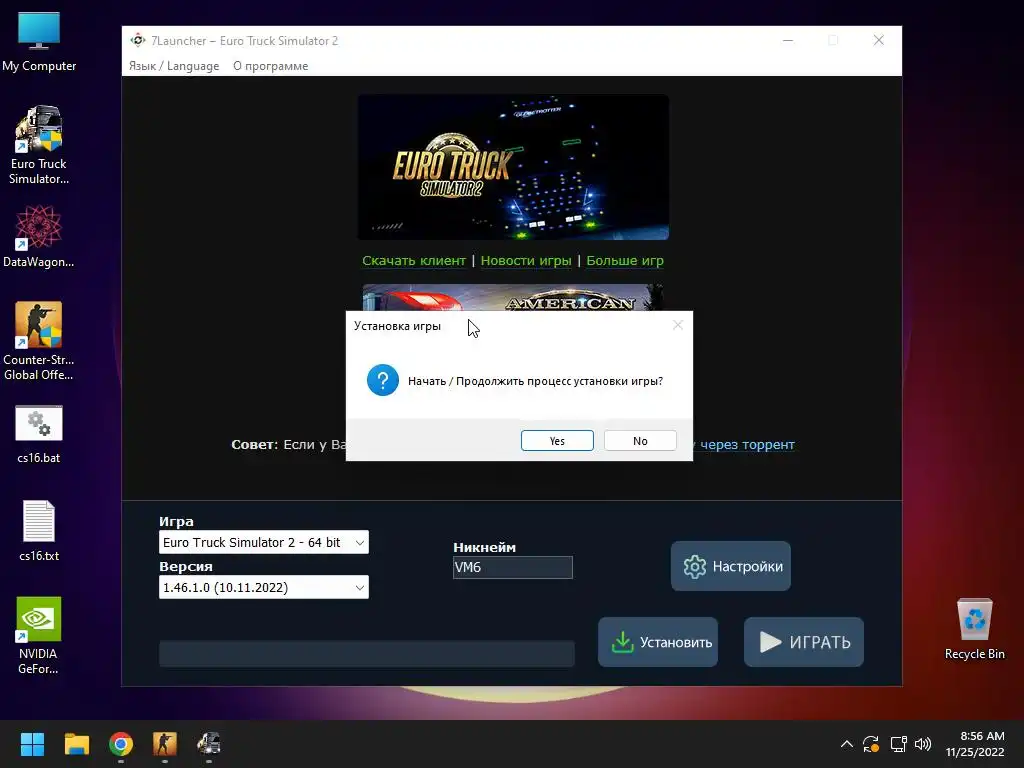Open the О программе menu
Image resolution: width=1024 pixels, height=768 pixels.
[x=270, y=66]
